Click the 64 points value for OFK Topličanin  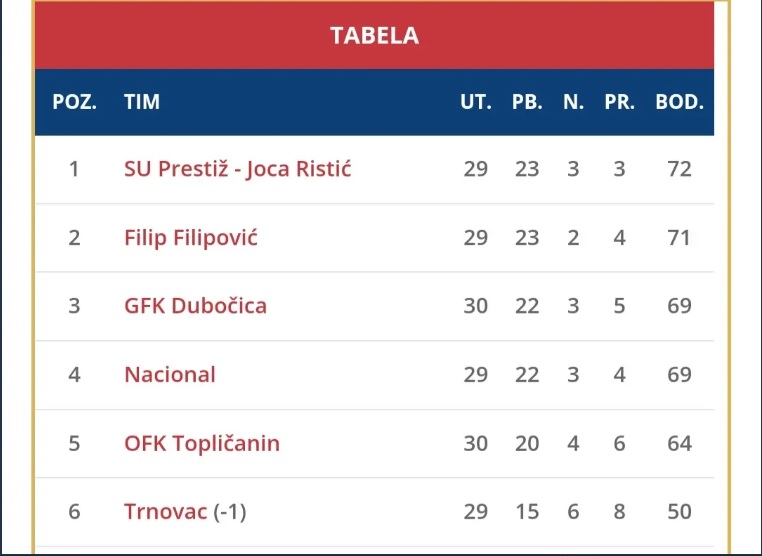(680, 443)
